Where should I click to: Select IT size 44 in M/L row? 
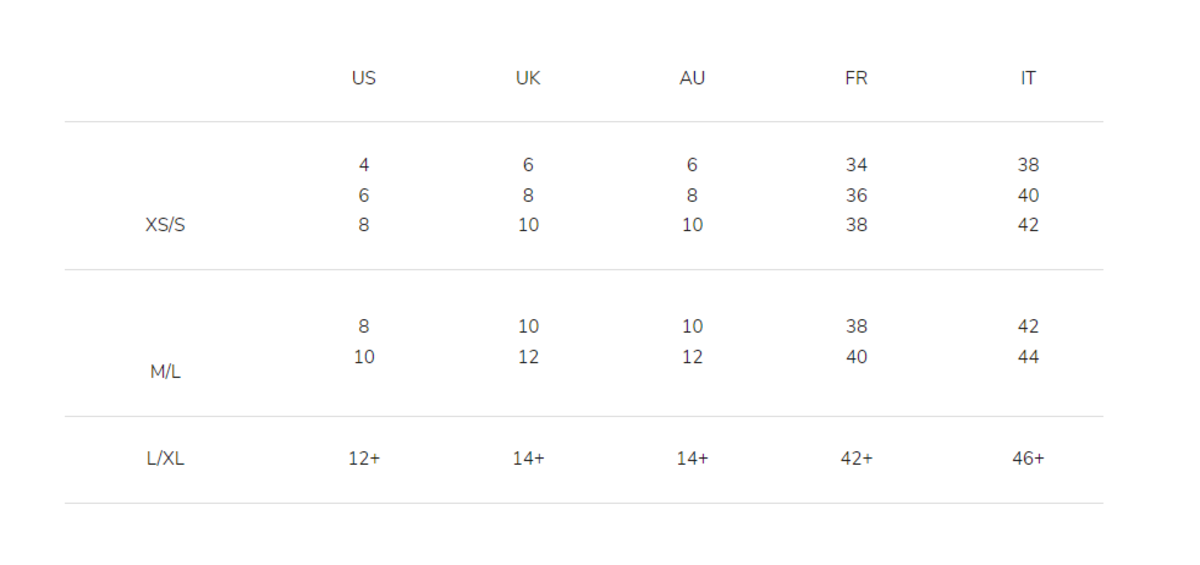(1028, 357)
